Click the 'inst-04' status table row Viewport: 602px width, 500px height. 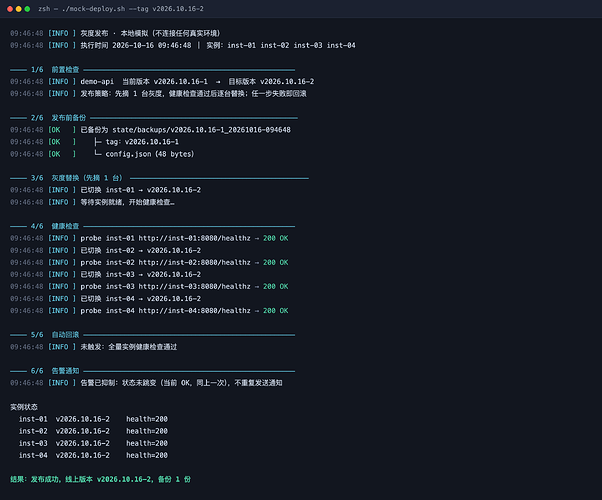click(93, 455)
